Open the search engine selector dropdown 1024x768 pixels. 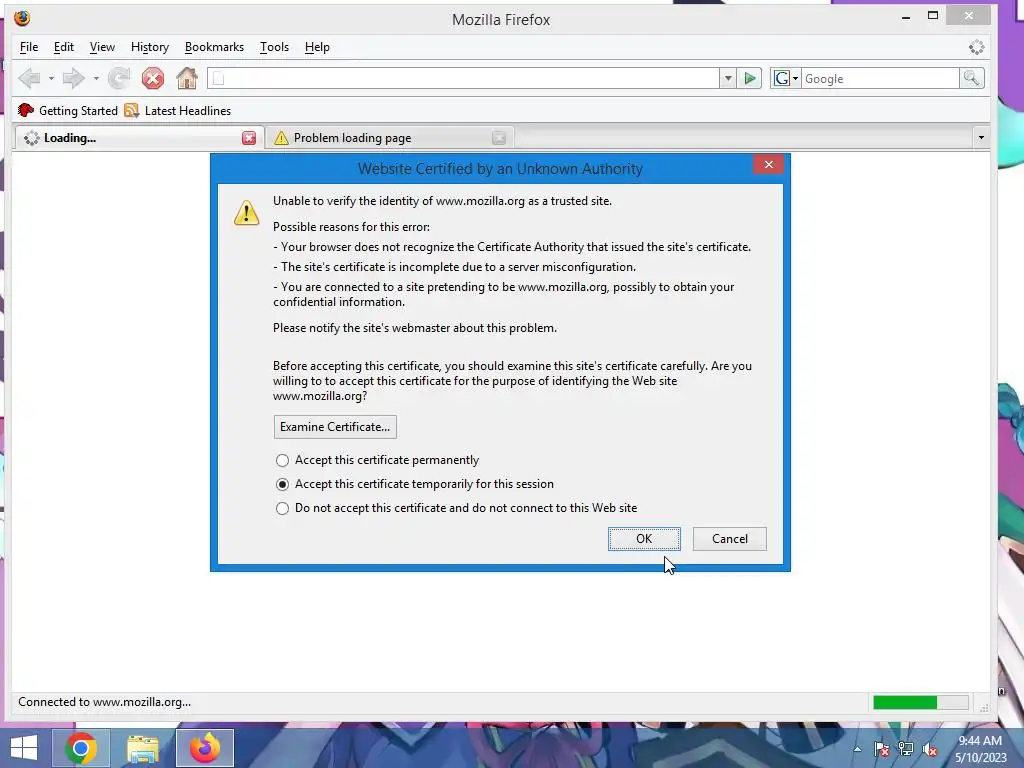point(795,78)
